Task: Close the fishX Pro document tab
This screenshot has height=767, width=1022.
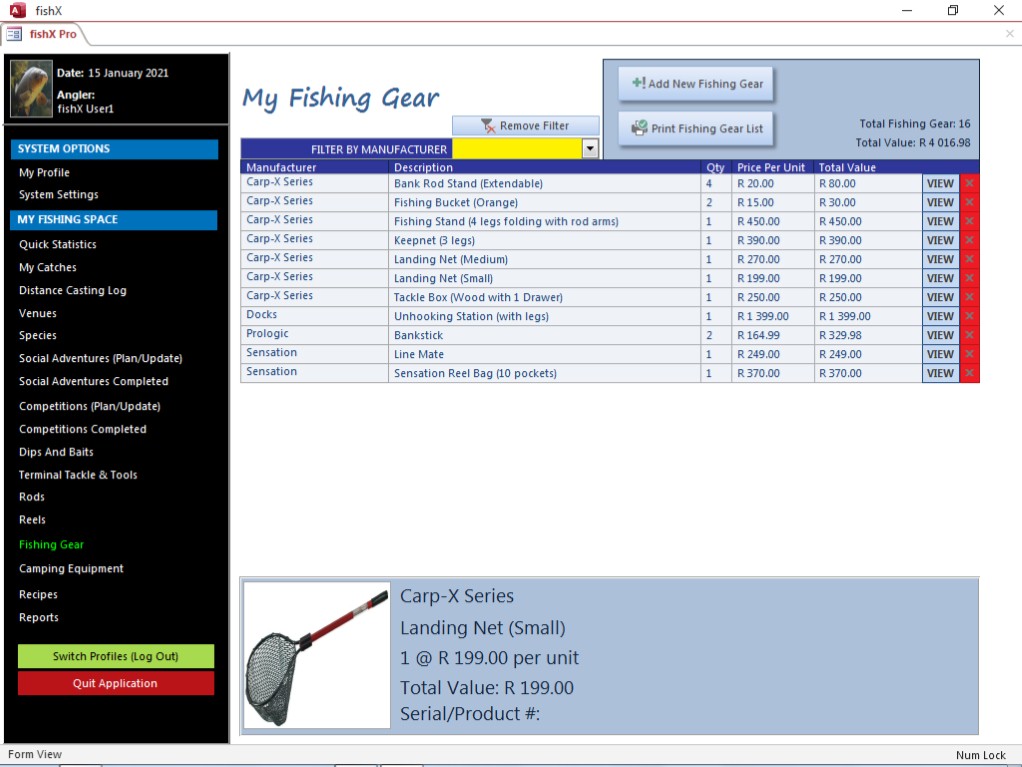Action: tap(1009, 34)
